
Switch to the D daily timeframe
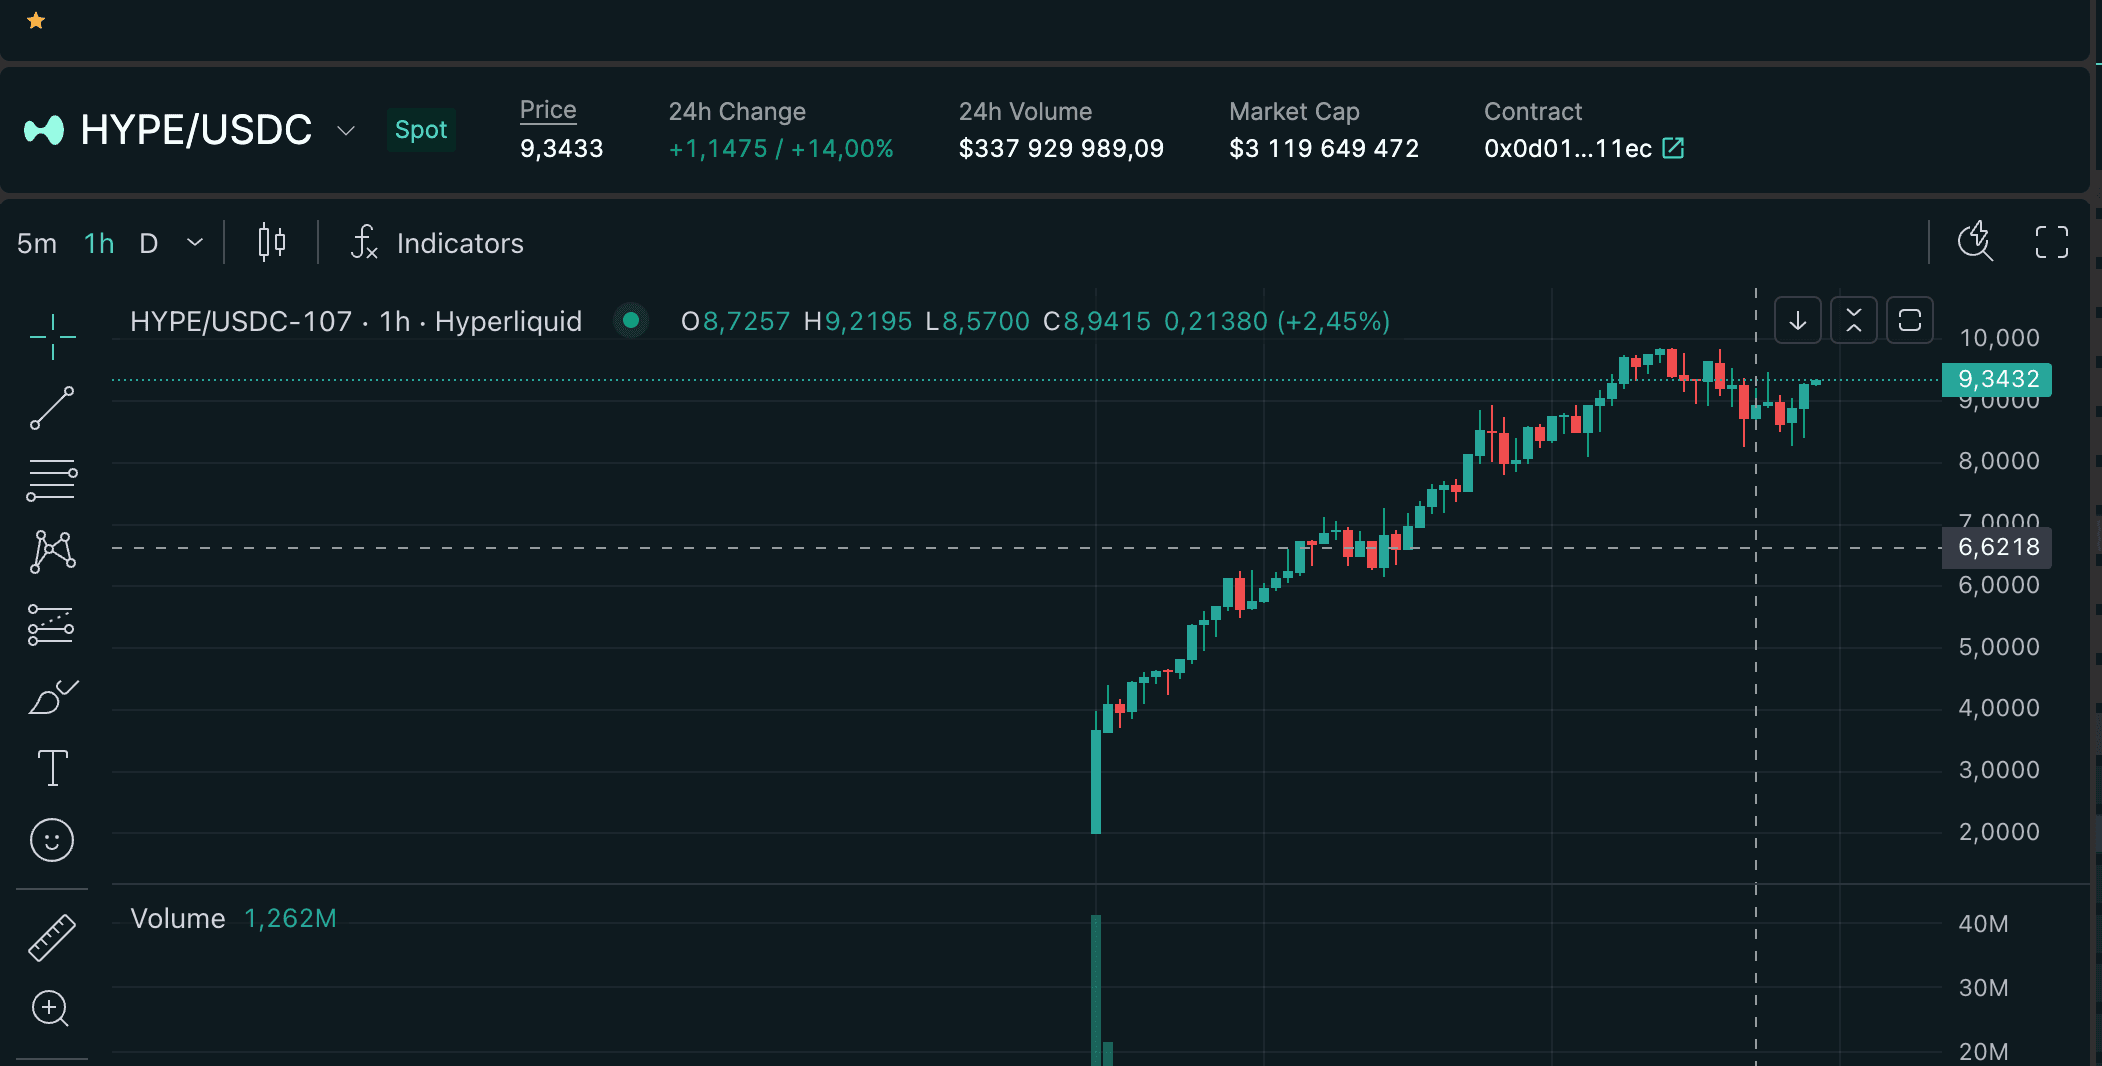click(148, 244)
